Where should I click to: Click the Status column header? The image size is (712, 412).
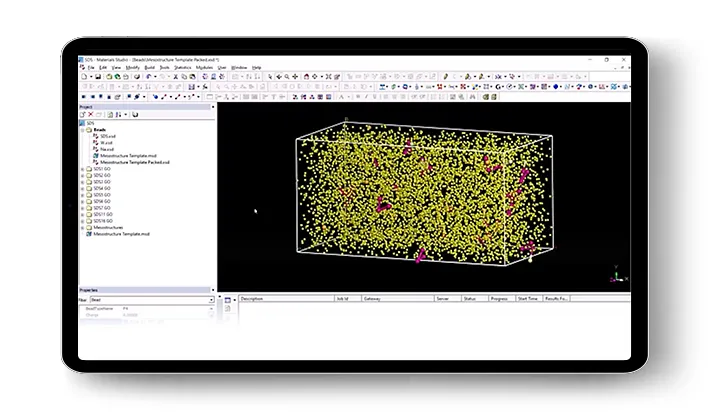pyautogui.click(x=475, y=298)
